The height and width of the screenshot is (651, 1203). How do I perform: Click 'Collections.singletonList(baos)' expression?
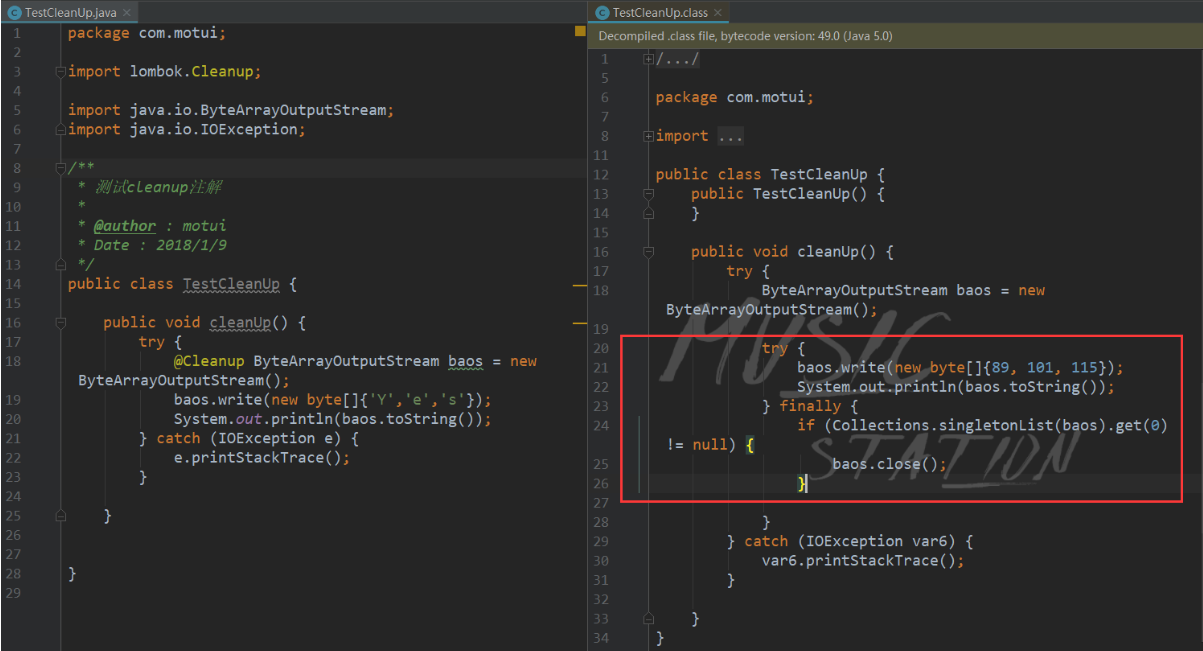pyautogui.click(x=964, y=426)
